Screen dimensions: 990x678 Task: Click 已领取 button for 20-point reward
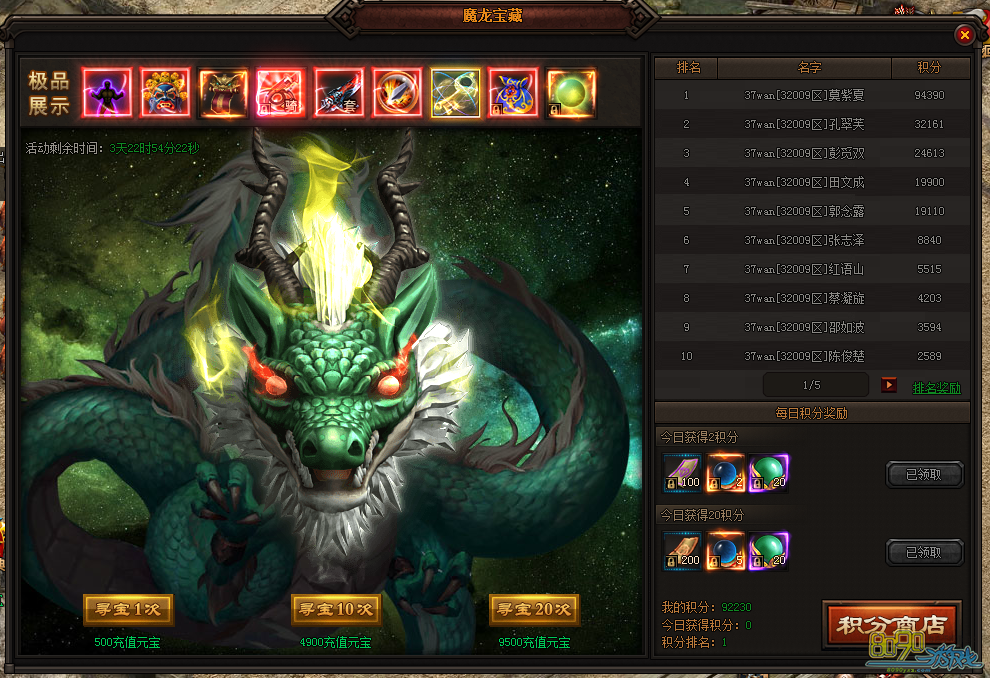[925, 552]
